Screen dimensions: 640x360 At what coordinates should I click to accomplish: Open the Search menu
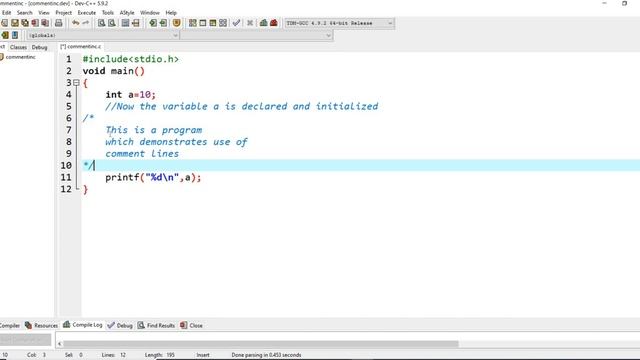24,13
